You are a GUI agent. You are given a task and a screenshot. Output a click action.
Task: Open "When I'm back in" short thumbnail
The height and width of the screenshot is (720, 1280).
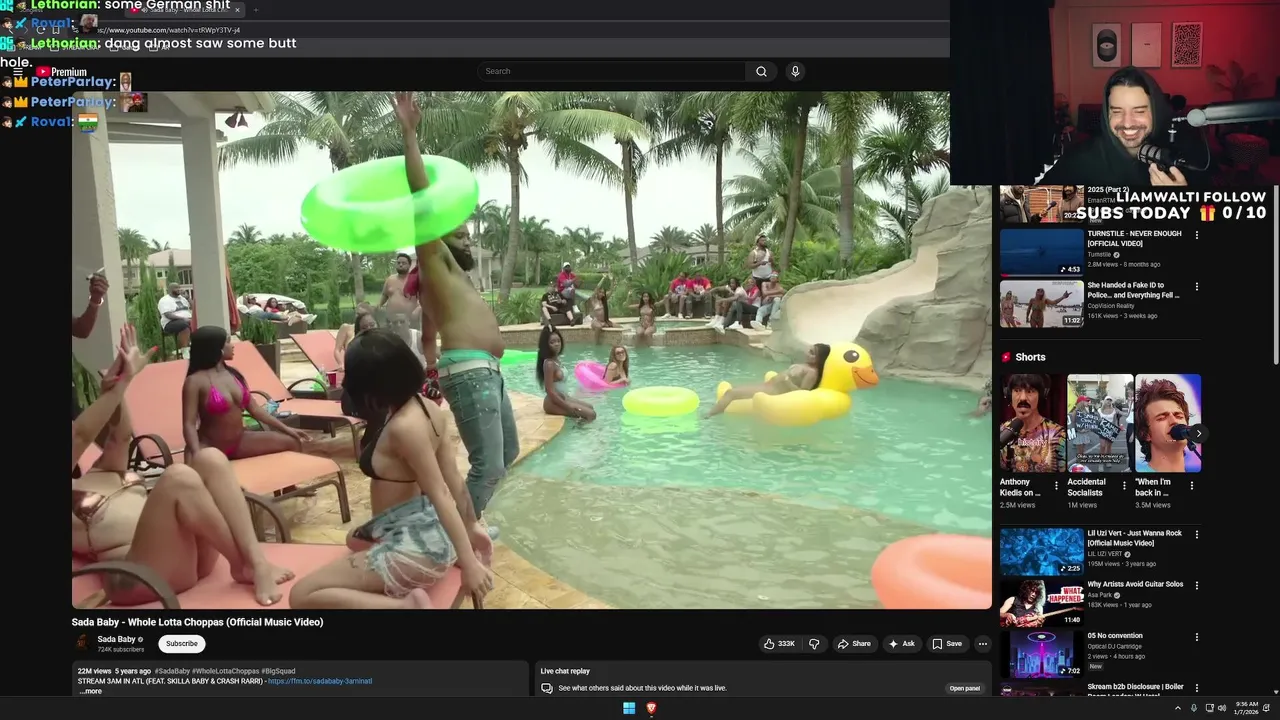point(1168,423)
